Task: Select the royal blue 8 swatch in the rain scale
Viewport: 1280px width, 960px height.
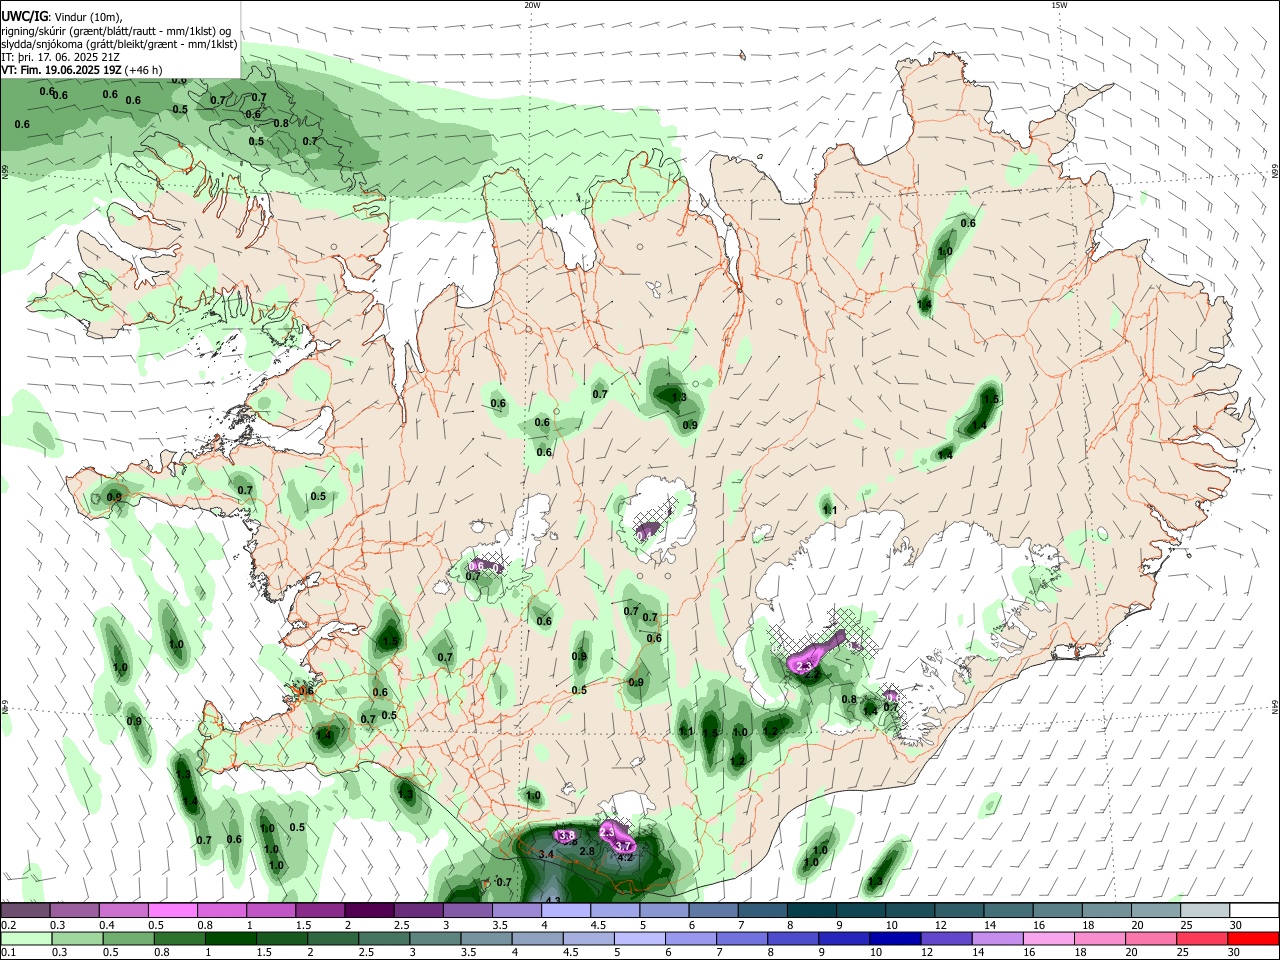Action: [x=792, y=939]
